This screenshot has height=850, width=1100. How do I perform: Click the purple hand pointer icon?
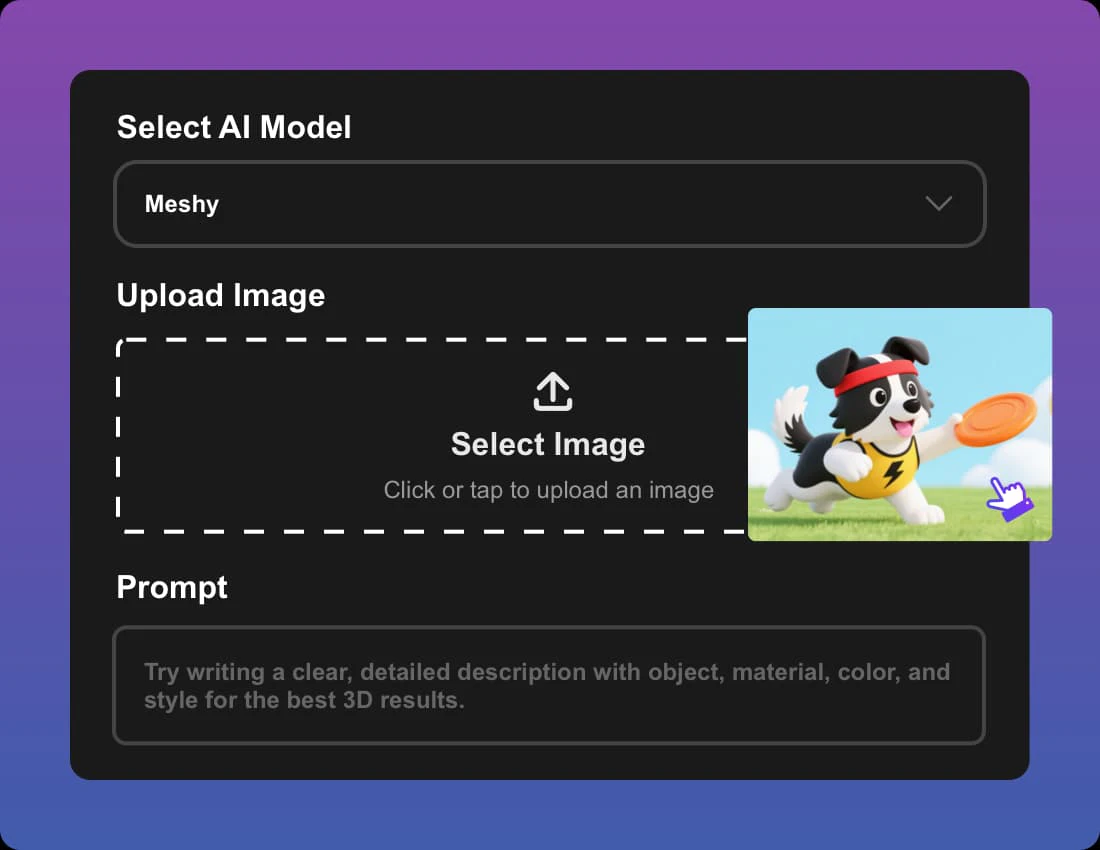point(1009,498)
